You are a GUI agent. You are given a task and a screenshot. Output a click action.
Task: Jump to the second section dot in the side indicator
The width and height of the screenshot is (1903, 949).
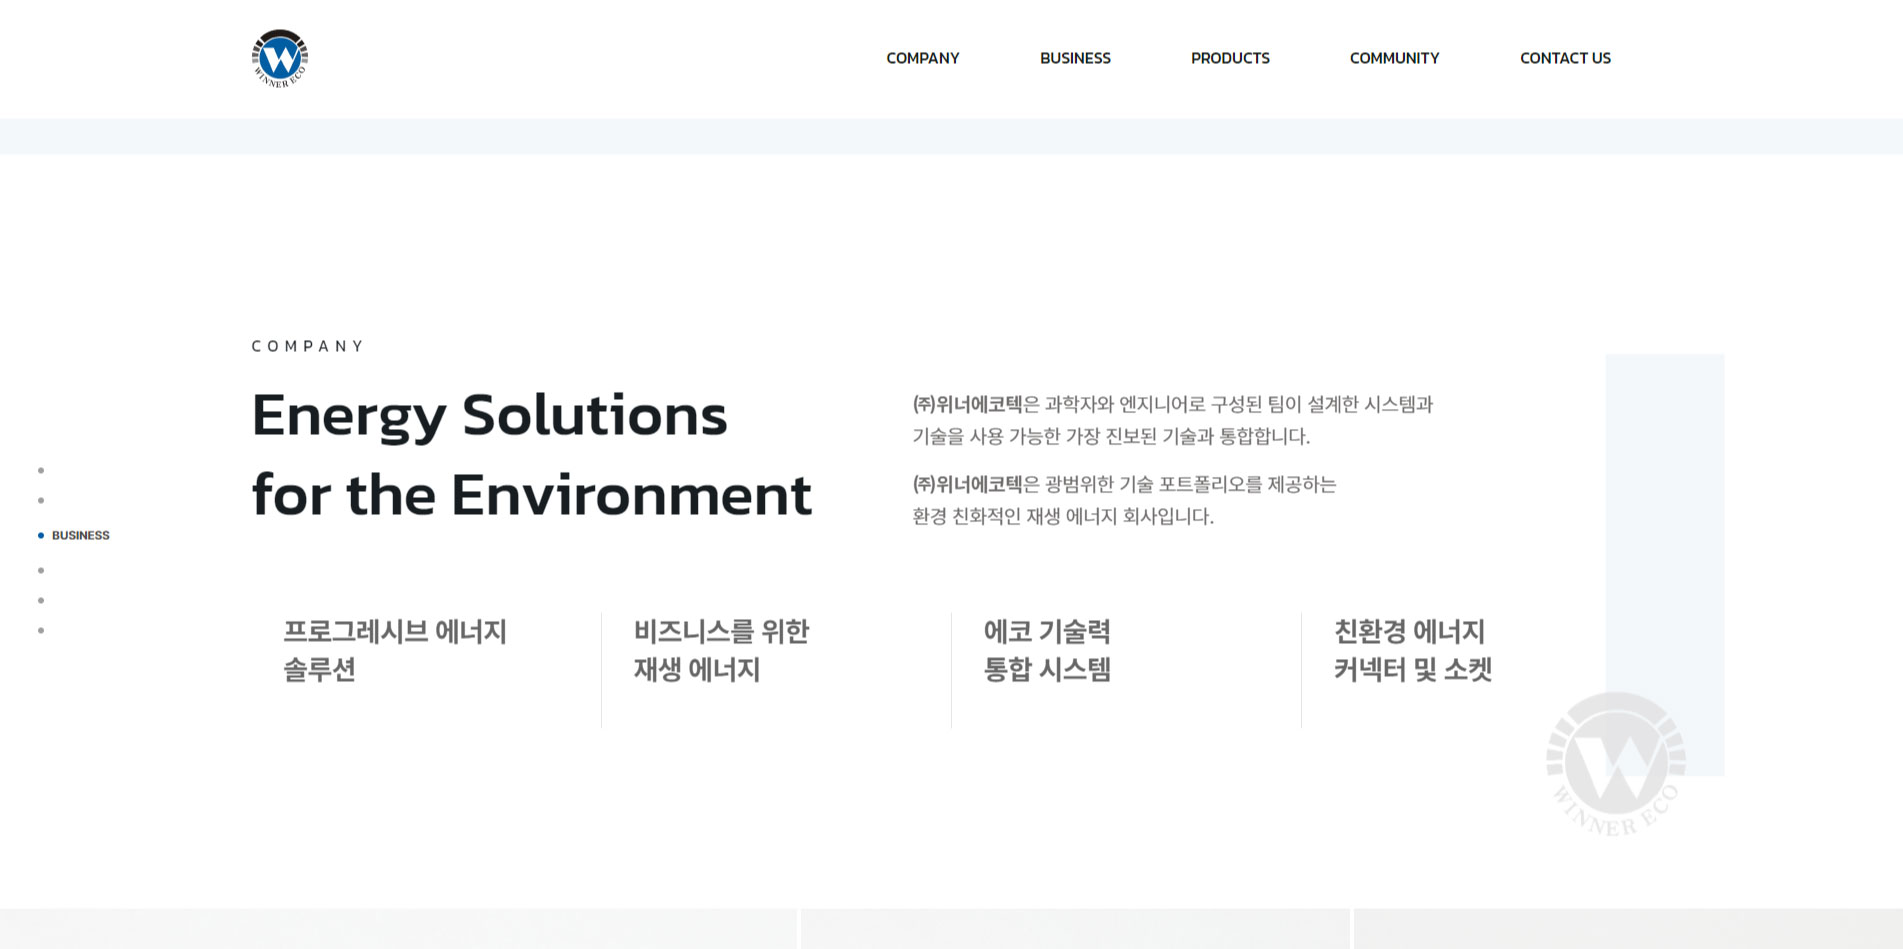point(41,500)
